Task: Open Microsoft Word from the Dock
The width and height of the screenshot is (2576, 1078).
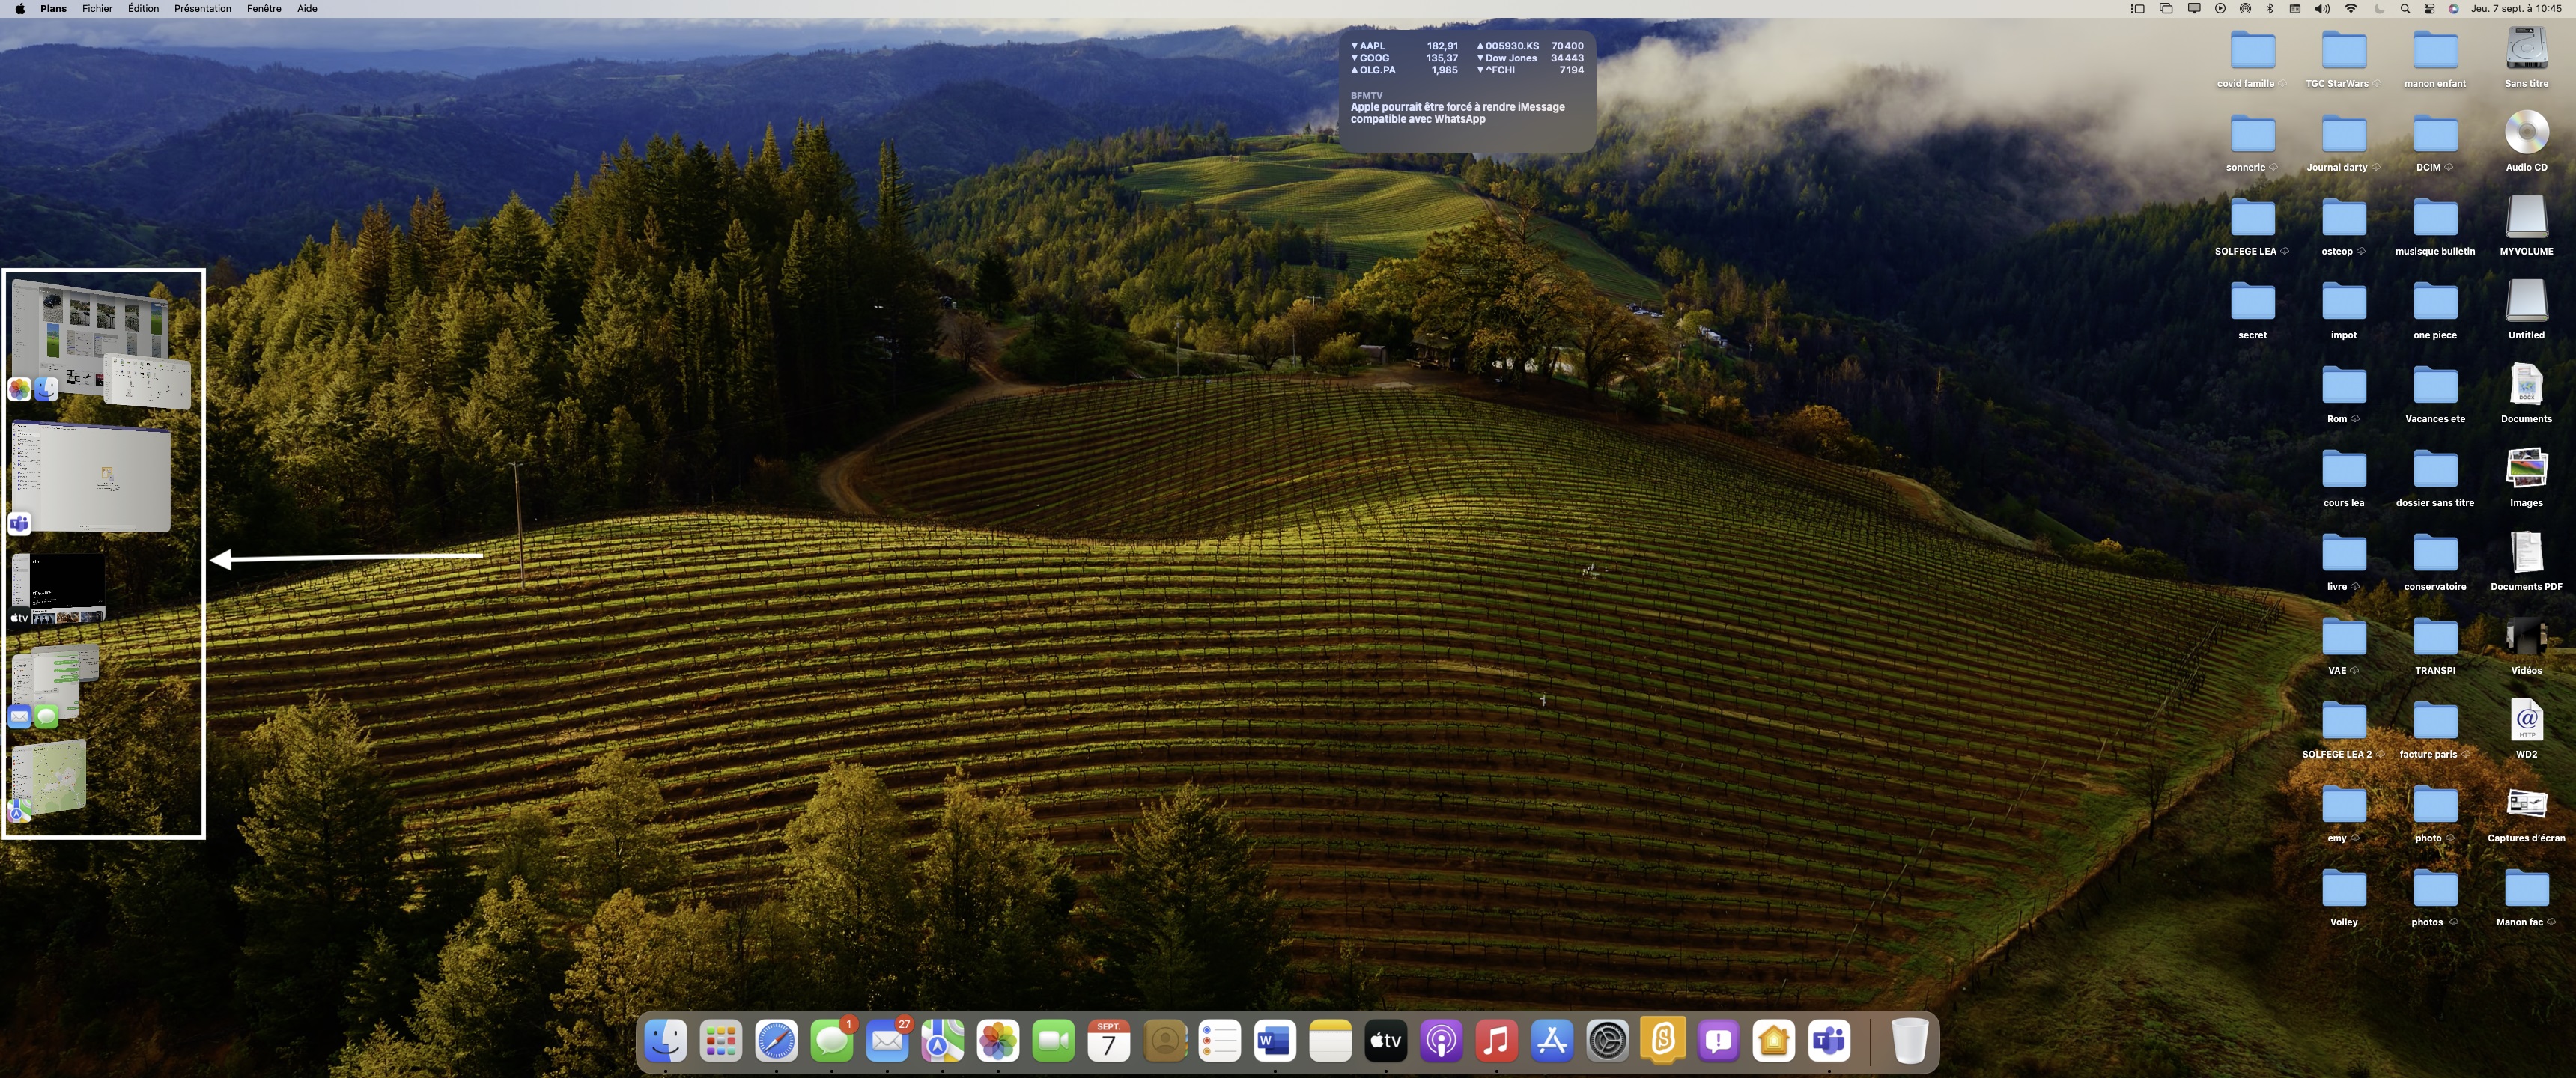Action: pos(1274,1041)
